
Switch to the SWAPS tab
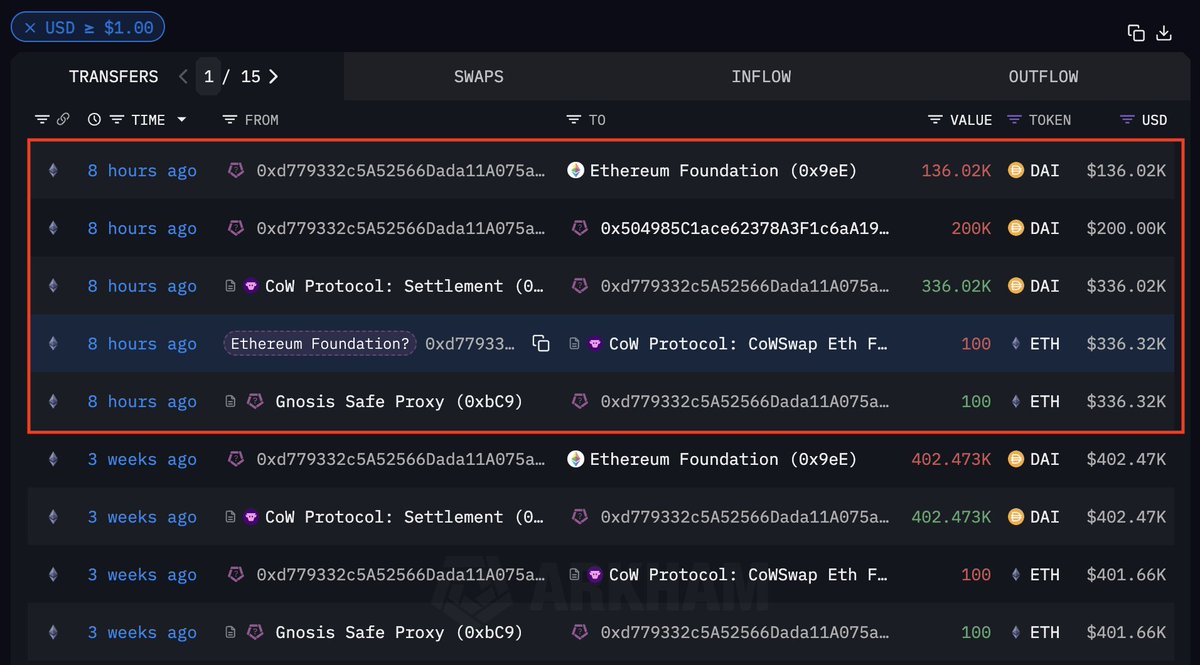(479, 77)
